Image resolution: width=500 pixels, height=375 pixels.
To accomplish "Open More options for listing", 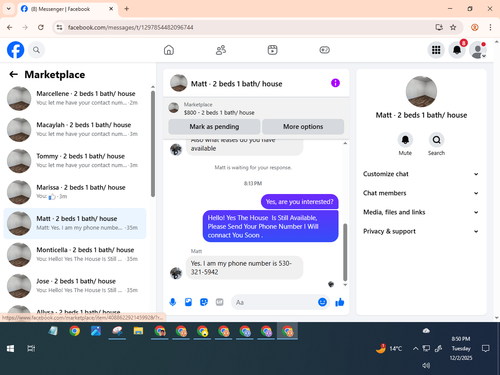I will [x=303, y=127].
